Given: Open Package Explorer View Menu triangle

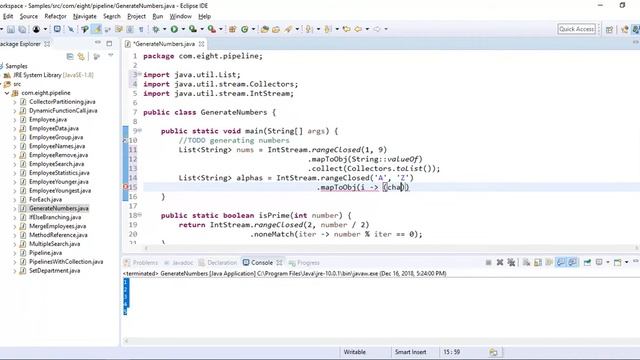Looking at the screenshot, I should [x=111, y=56].
